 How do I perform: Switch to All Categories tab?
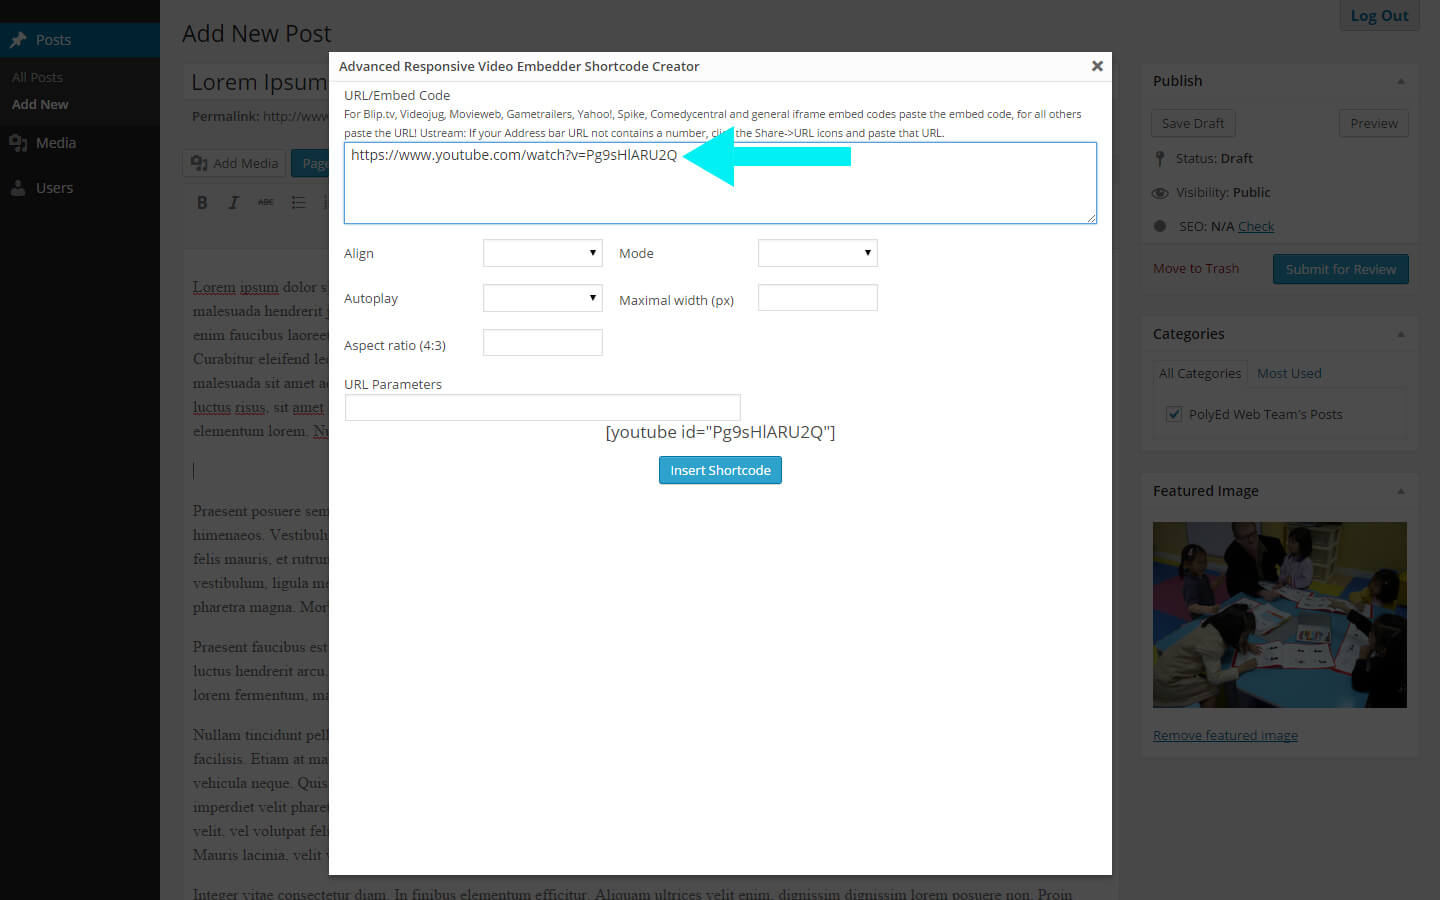[x=1200, y=373]
